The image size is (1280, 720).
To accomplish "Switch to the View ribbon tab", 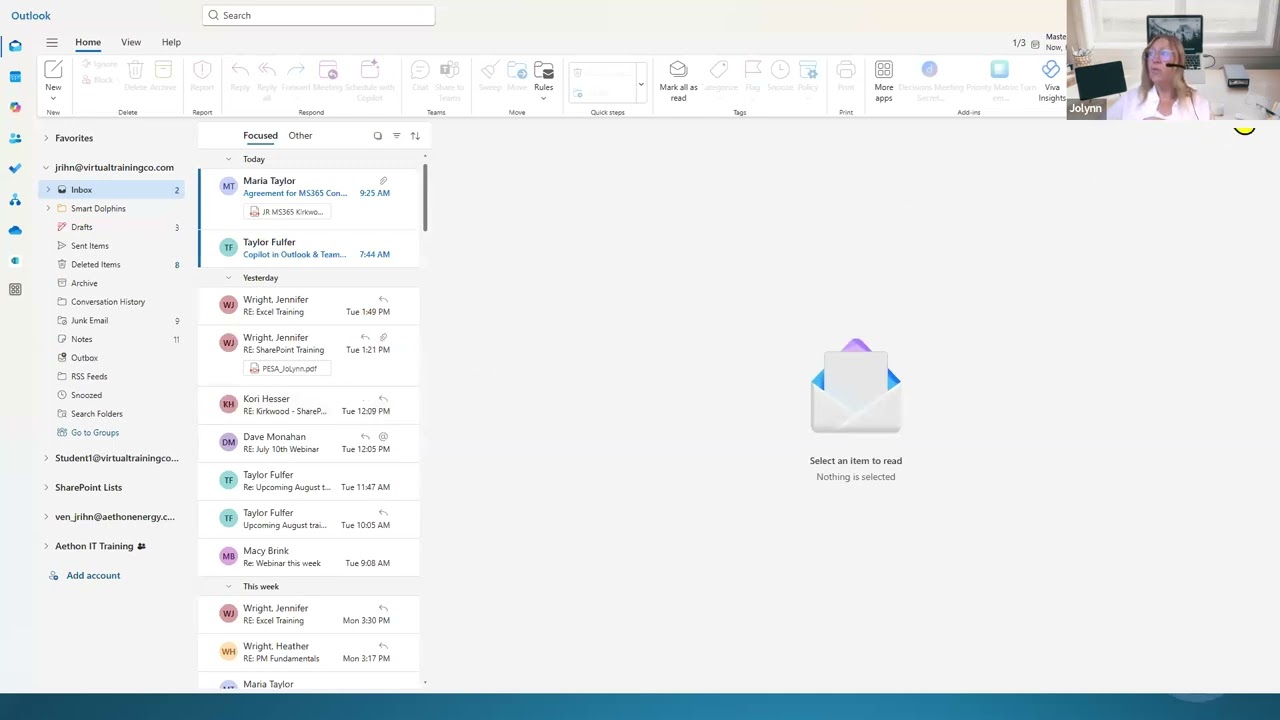I will (x=131, y=42).
